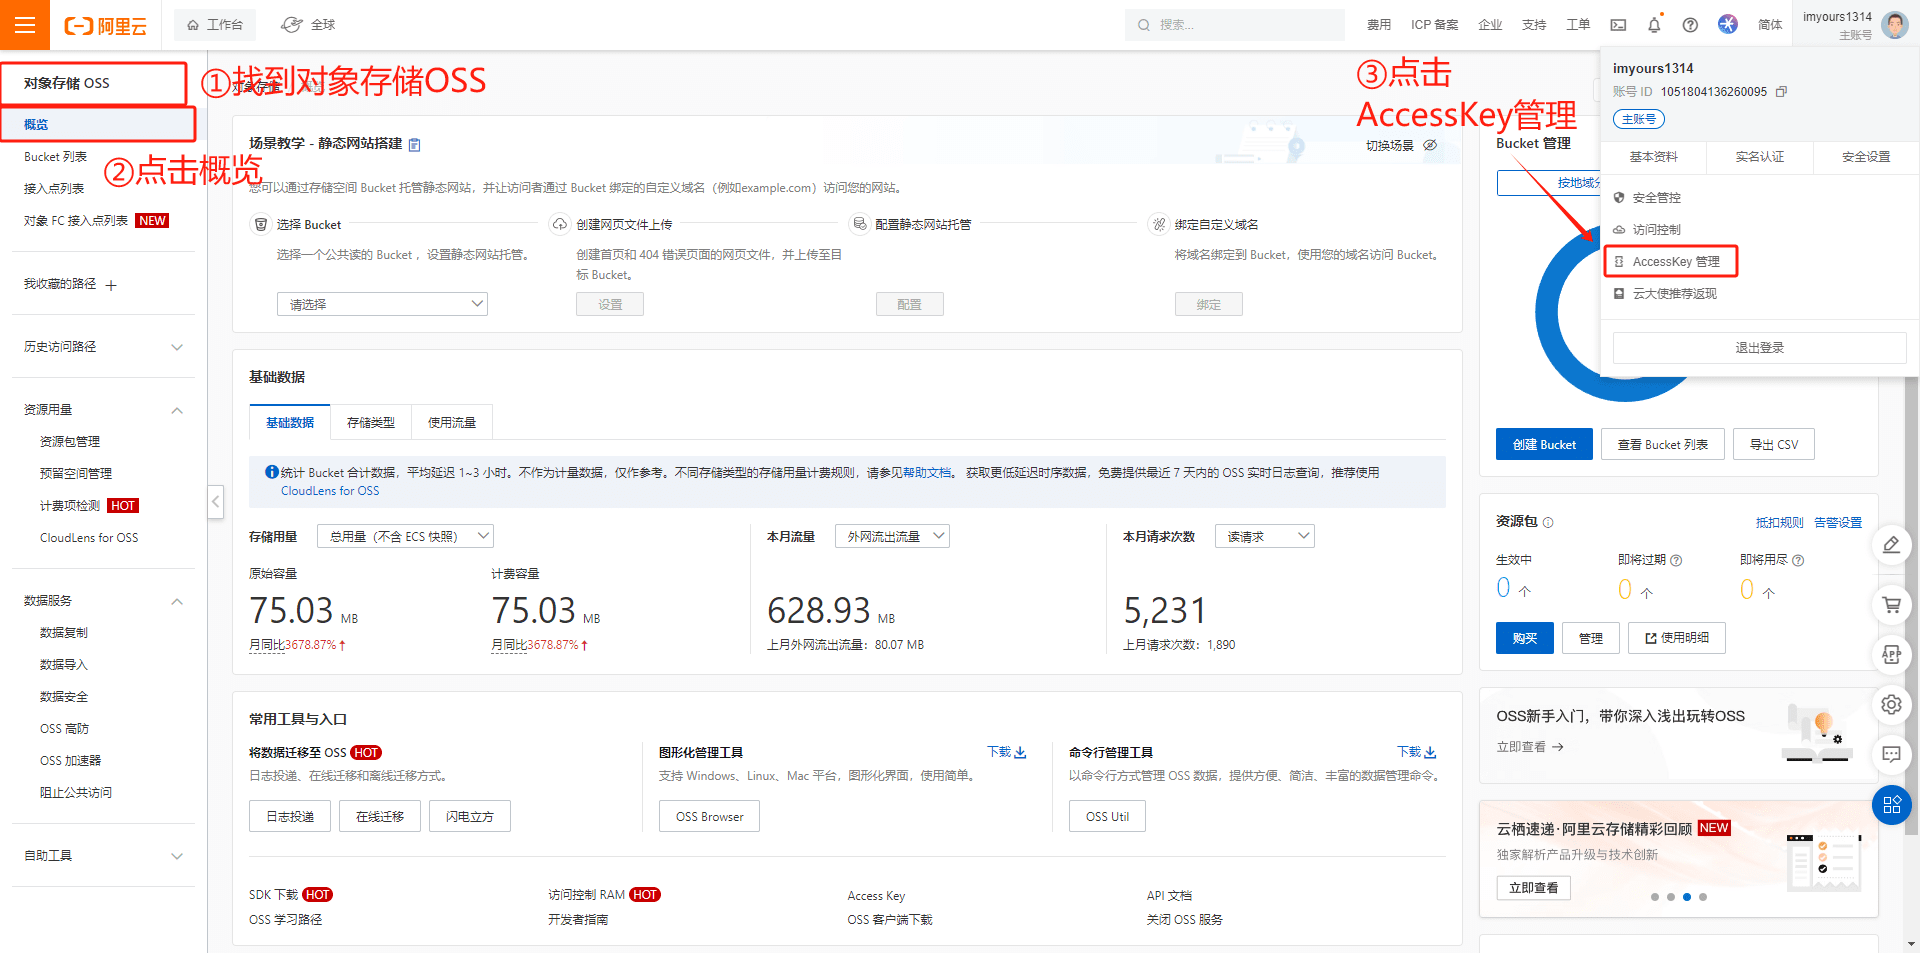Screen dimensions: 1920x953
Task: Open Cloud Shell terminal icon
Action: click(1618, 25)
